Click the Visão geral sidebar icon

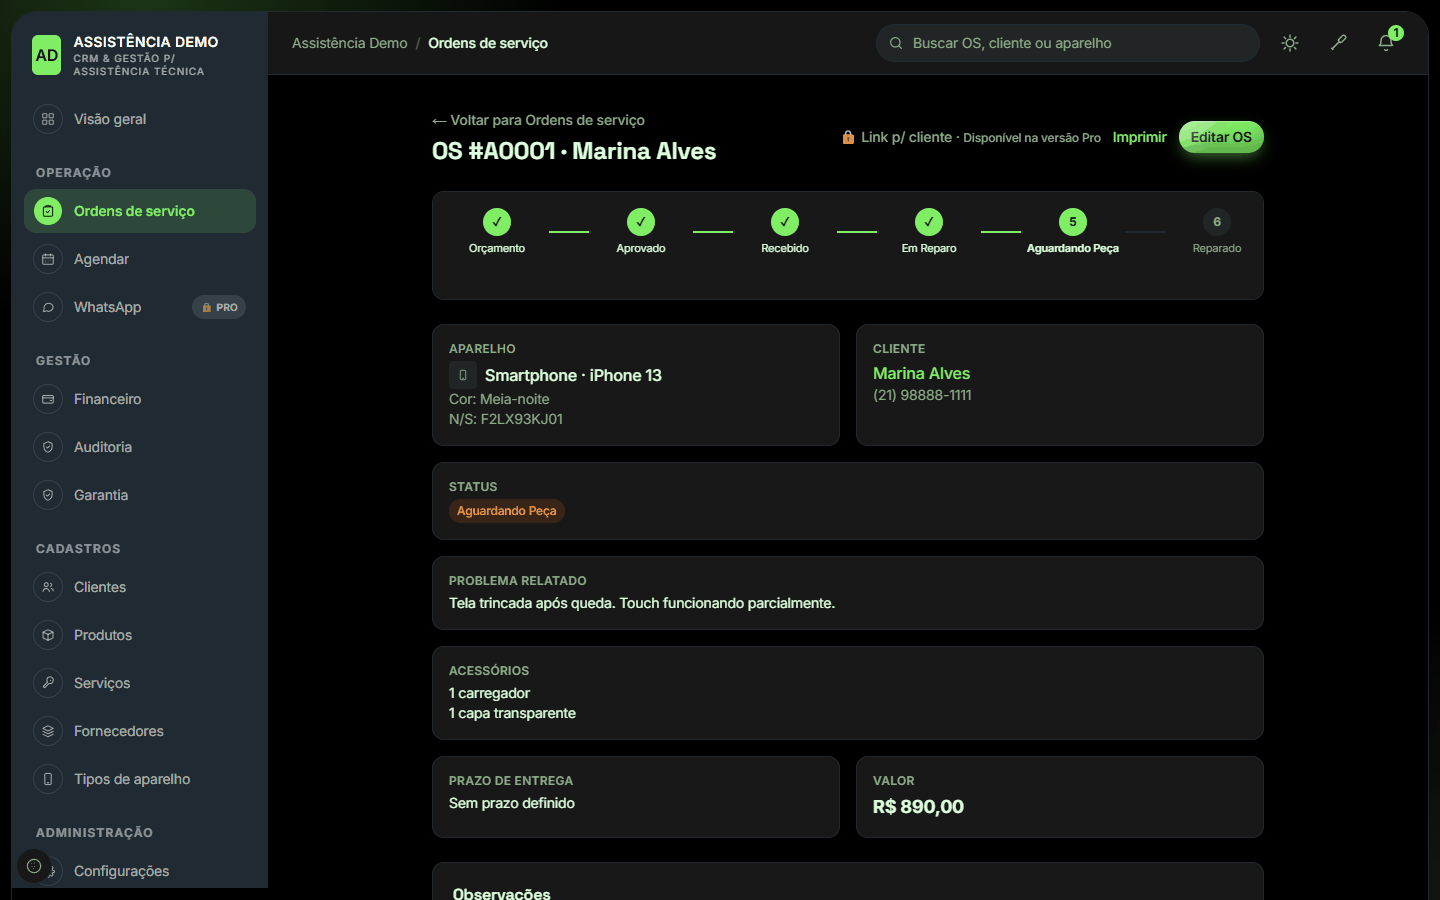[48, 119]
